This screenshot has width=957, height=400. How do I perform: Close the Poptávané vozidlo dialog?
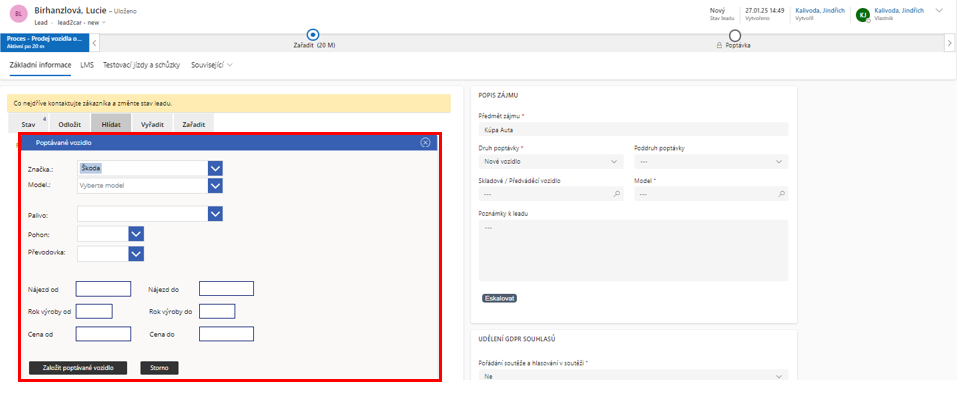click(425, 143)
